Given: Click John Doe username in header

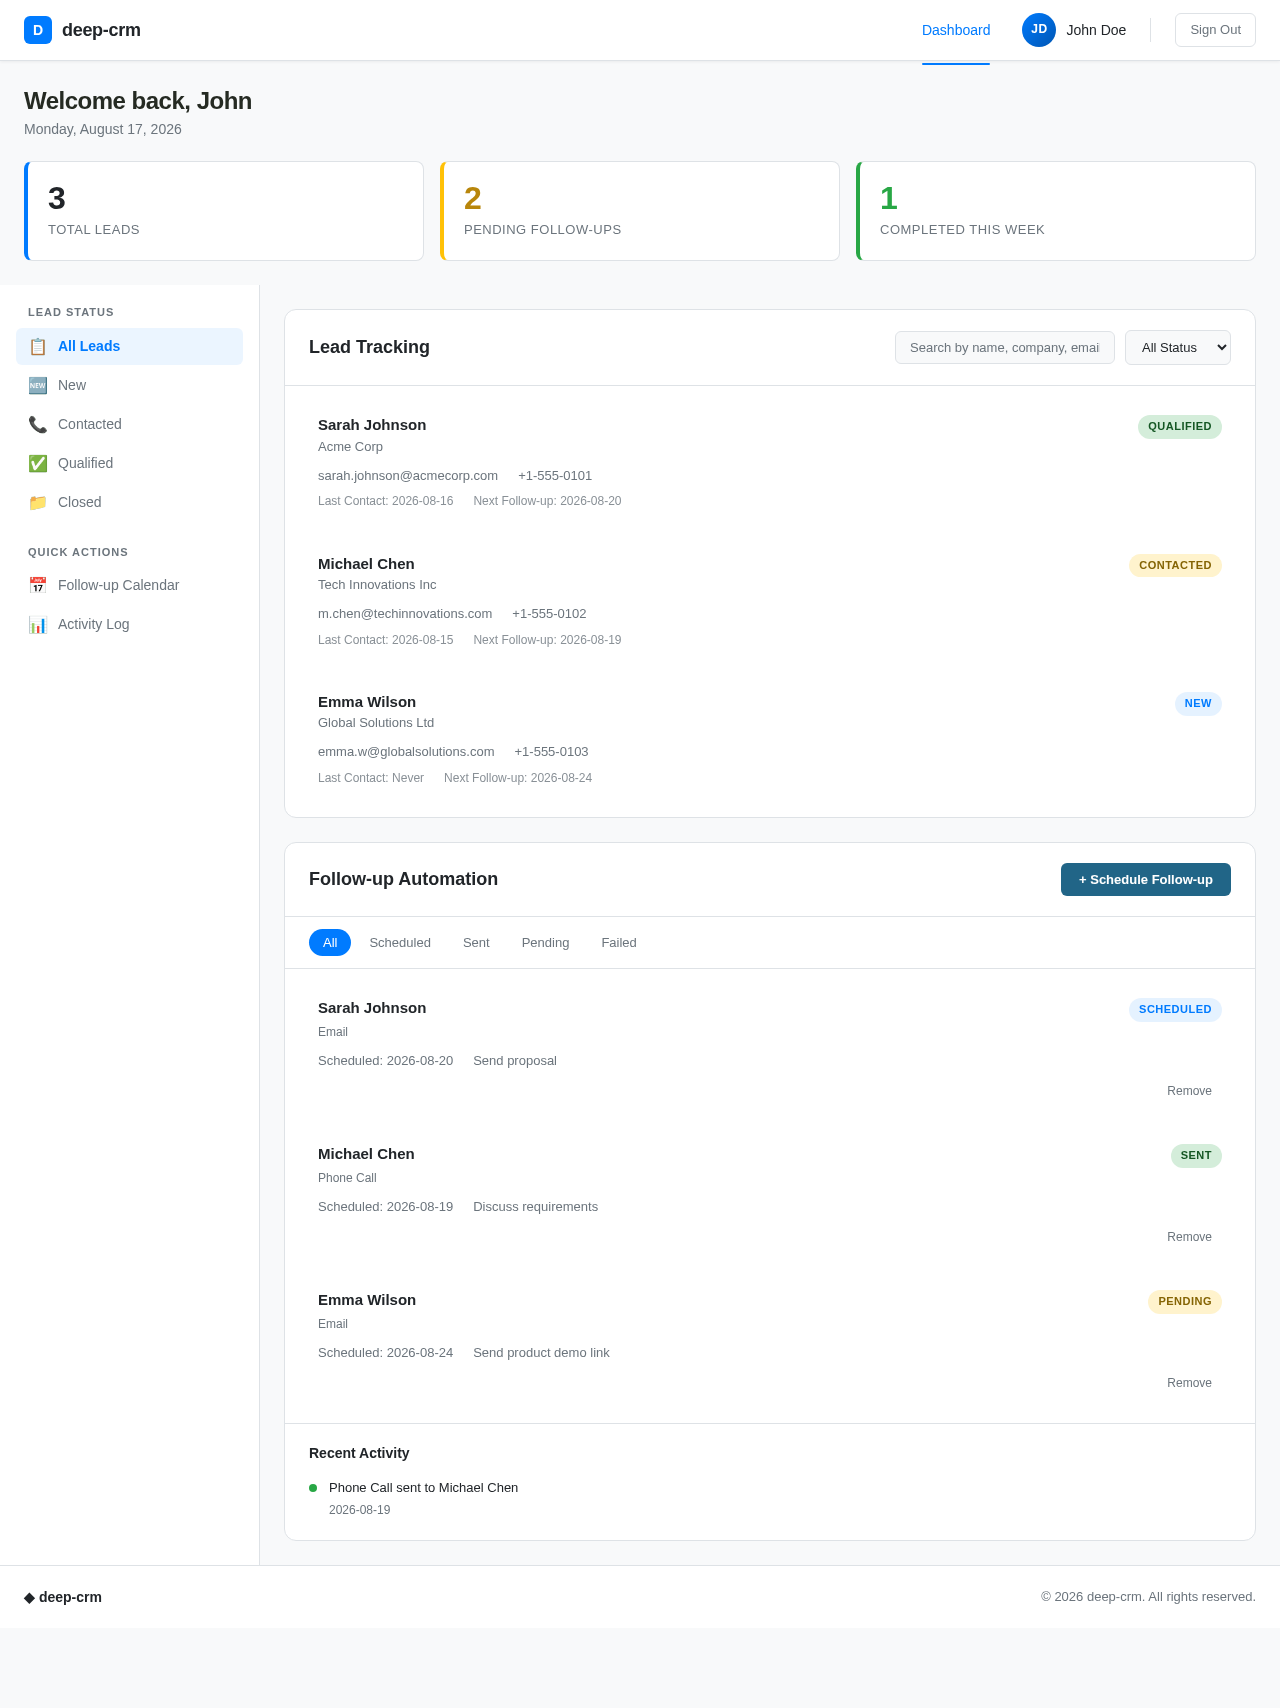Looking at the screenshot, I should point(1096,30).
